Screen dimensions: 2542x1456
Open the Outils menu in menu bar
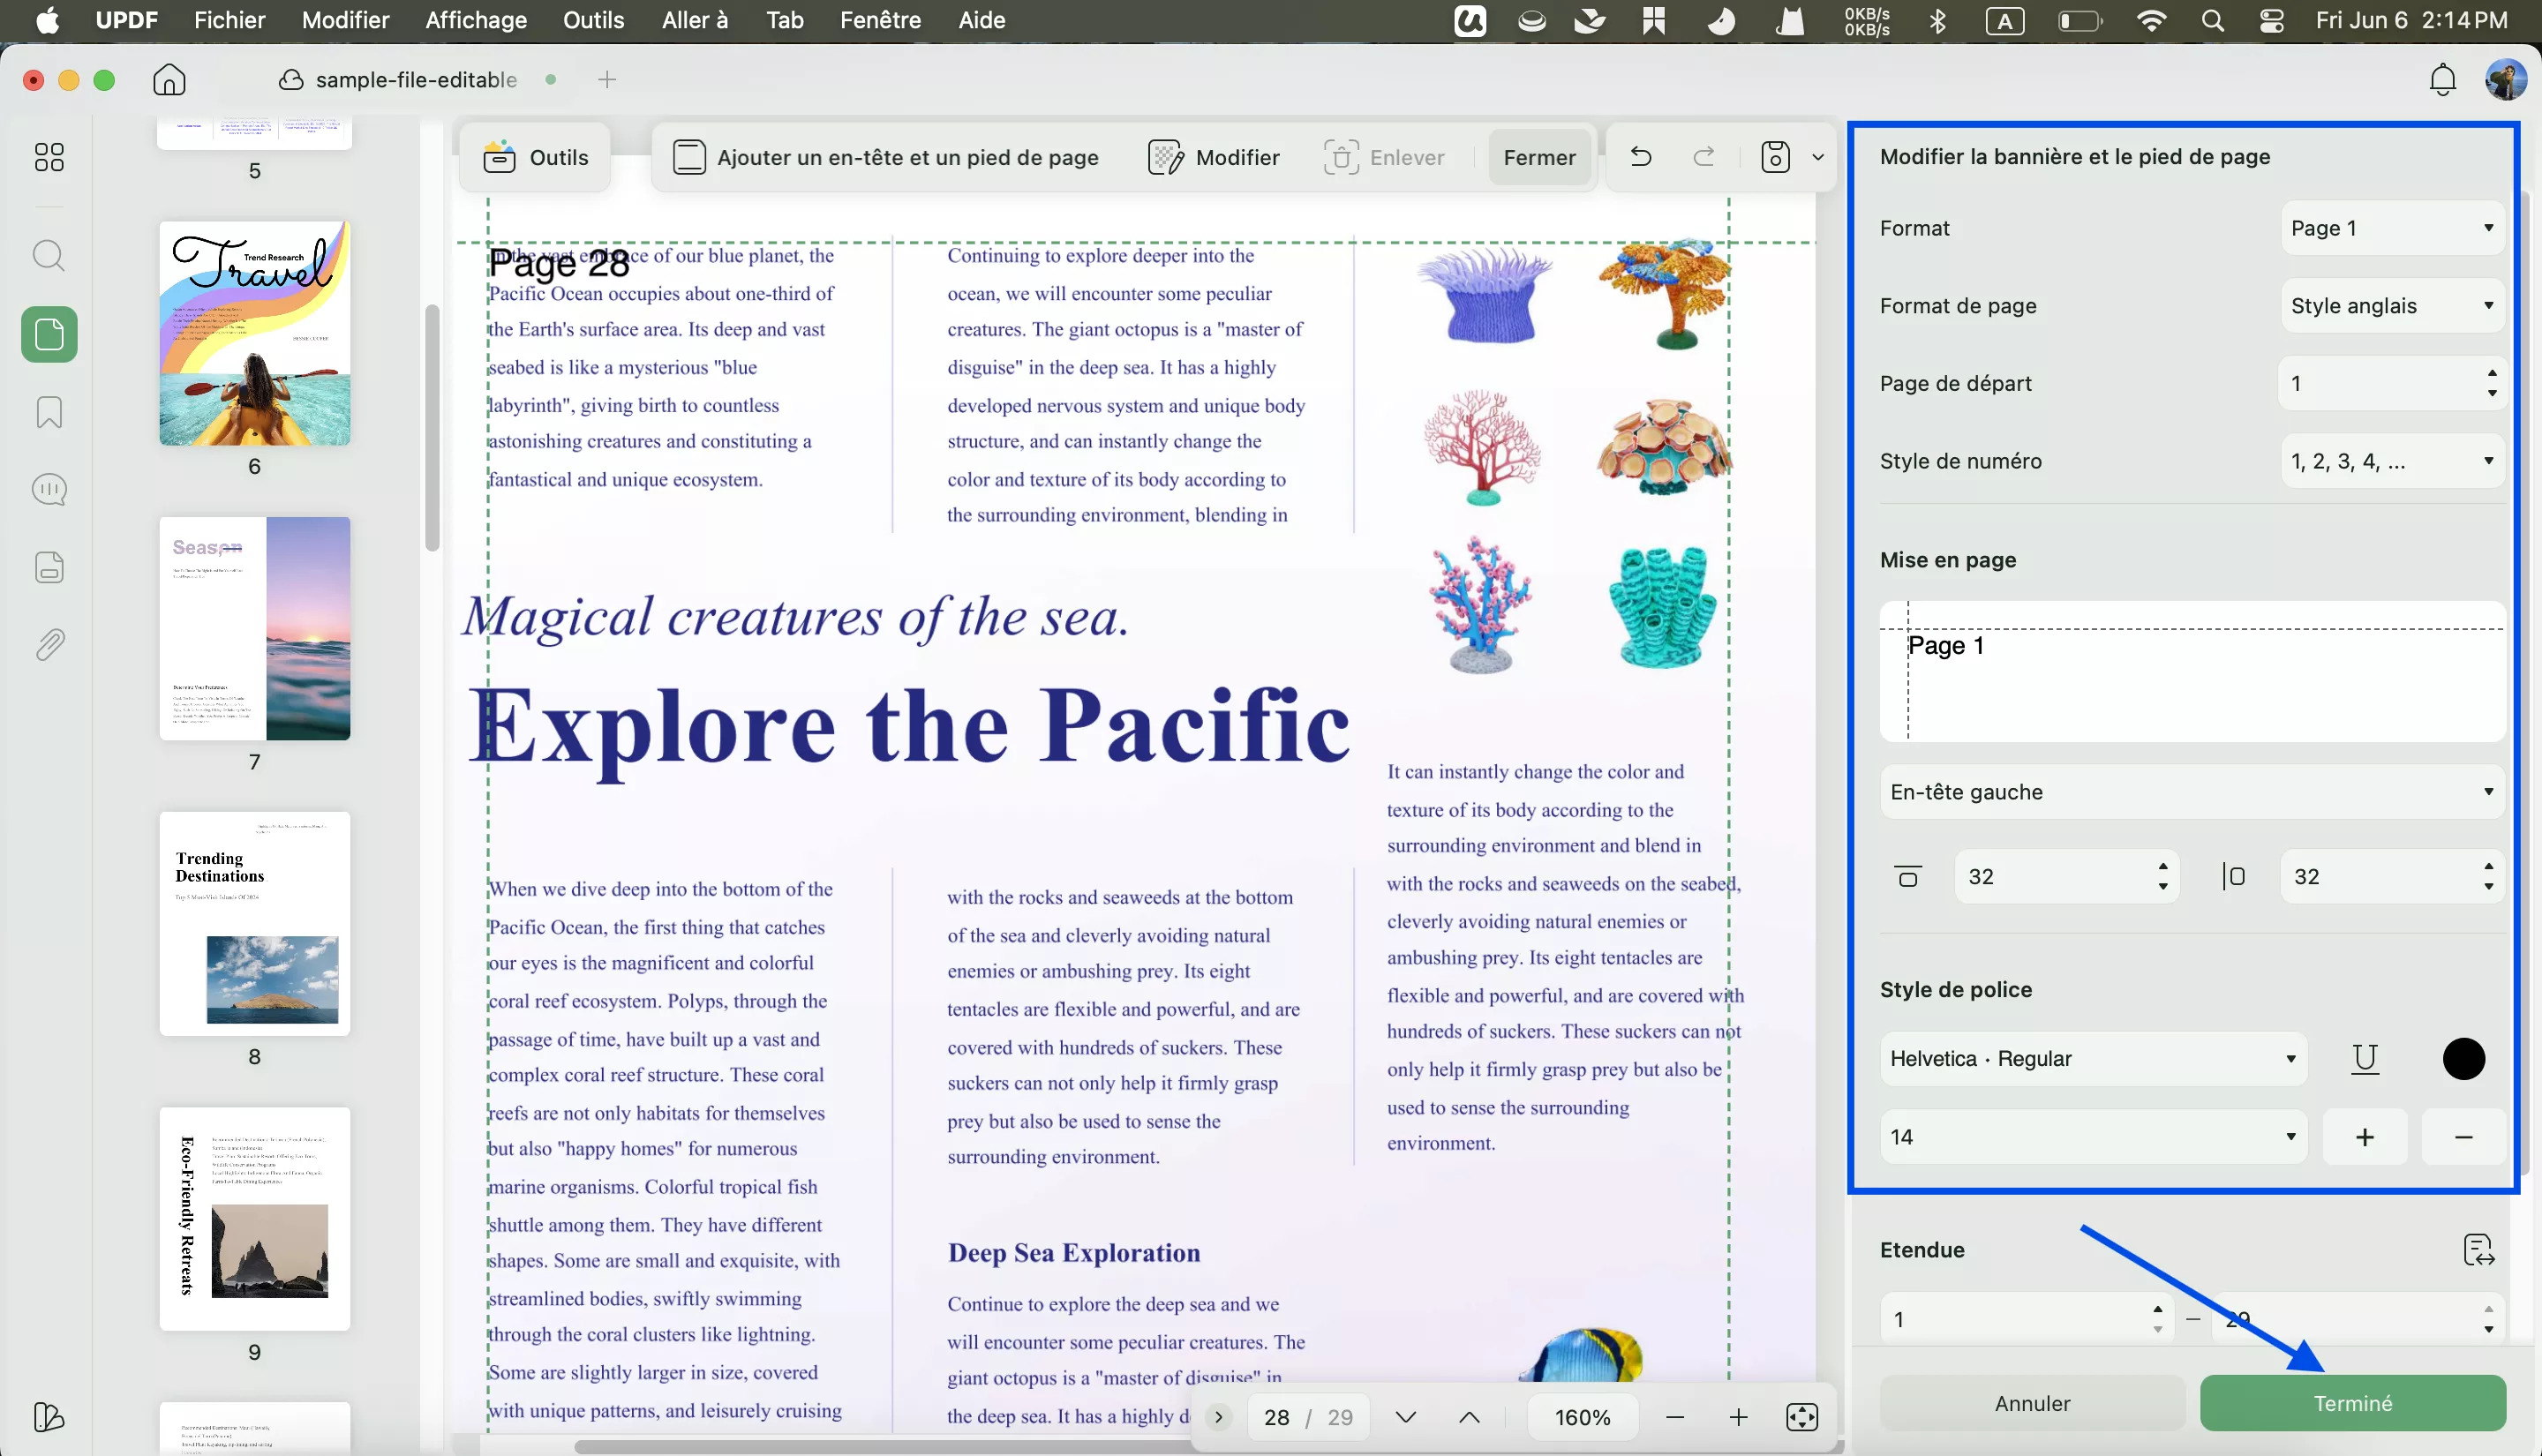pyautogui.click(x=593, y=20)
